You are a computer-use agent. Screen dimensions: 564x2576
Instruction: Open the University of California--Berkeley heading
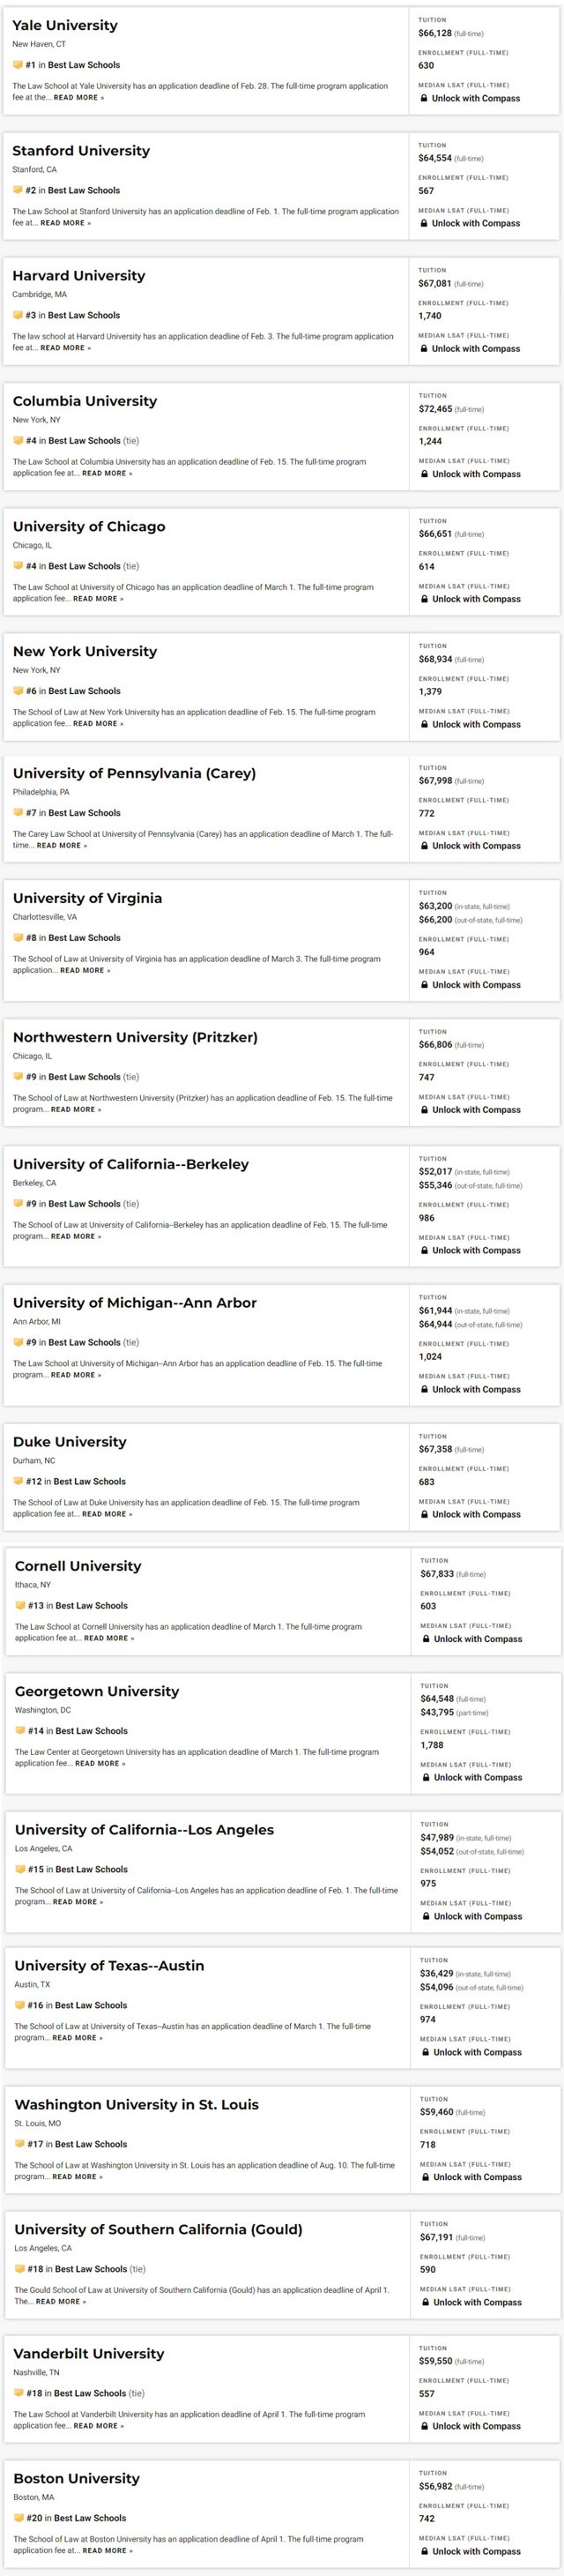tap(131, 1164)
